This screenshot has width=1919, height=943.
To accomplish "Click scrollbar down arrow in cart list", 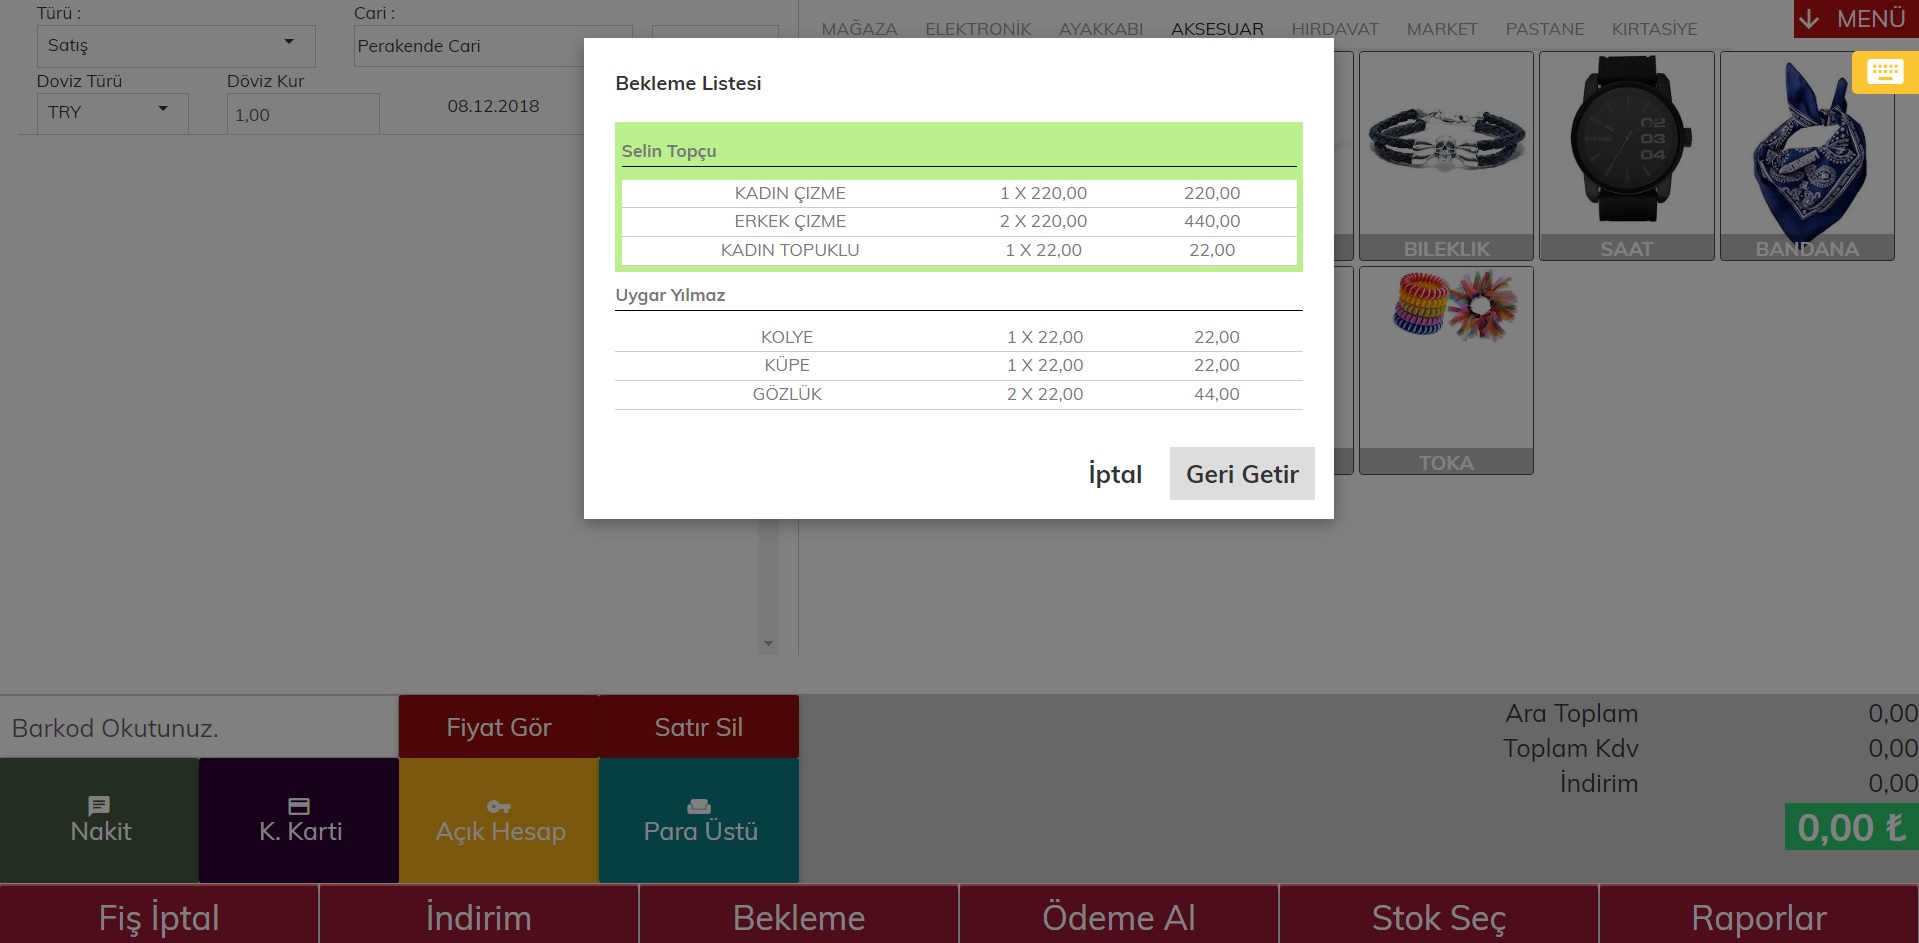I will [768, 644].
